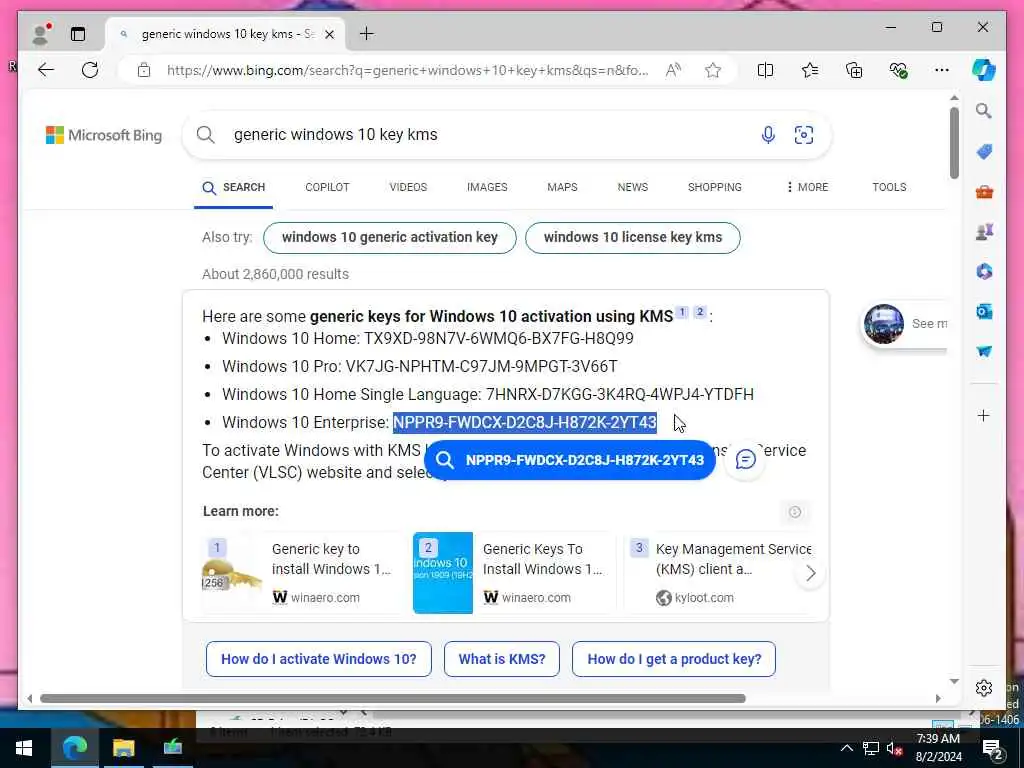Refresh the page
This screenshot has height=768, width=1024.
(x=90, y=70)
